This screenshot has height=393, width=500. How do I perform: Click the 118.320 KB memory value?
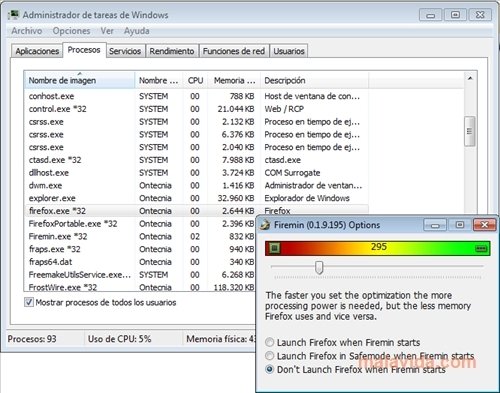point(234,287)
